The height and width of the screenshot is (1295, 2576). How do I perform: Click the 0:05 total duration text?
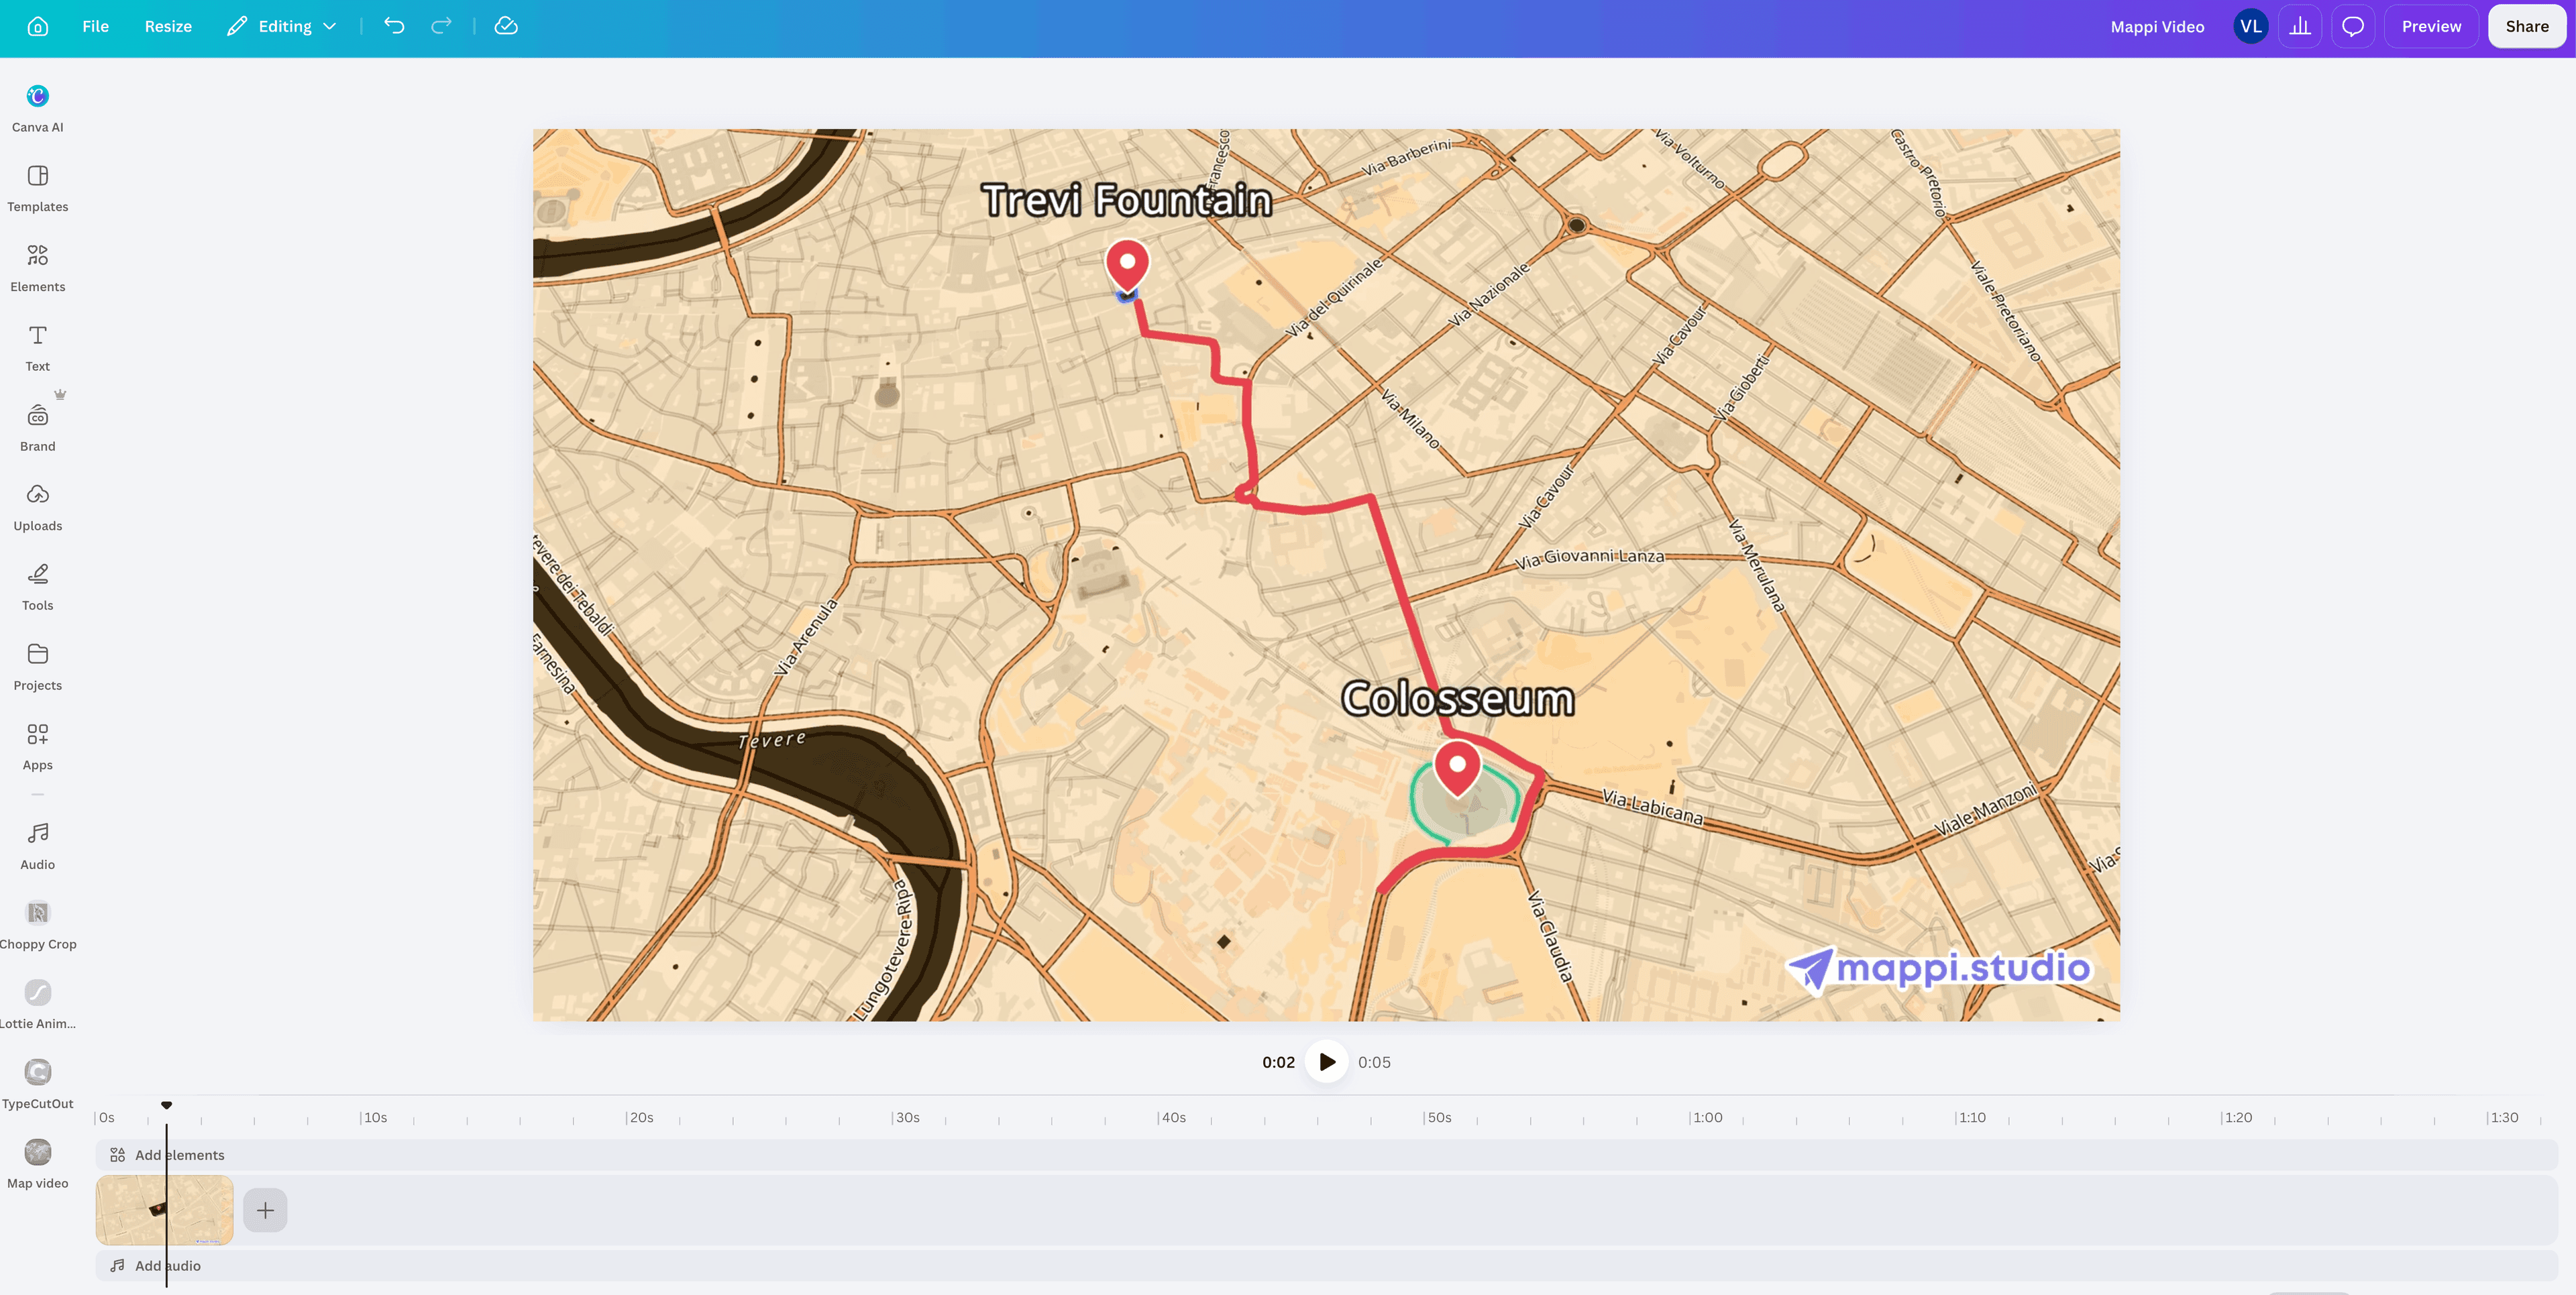click(1374, 1062)
